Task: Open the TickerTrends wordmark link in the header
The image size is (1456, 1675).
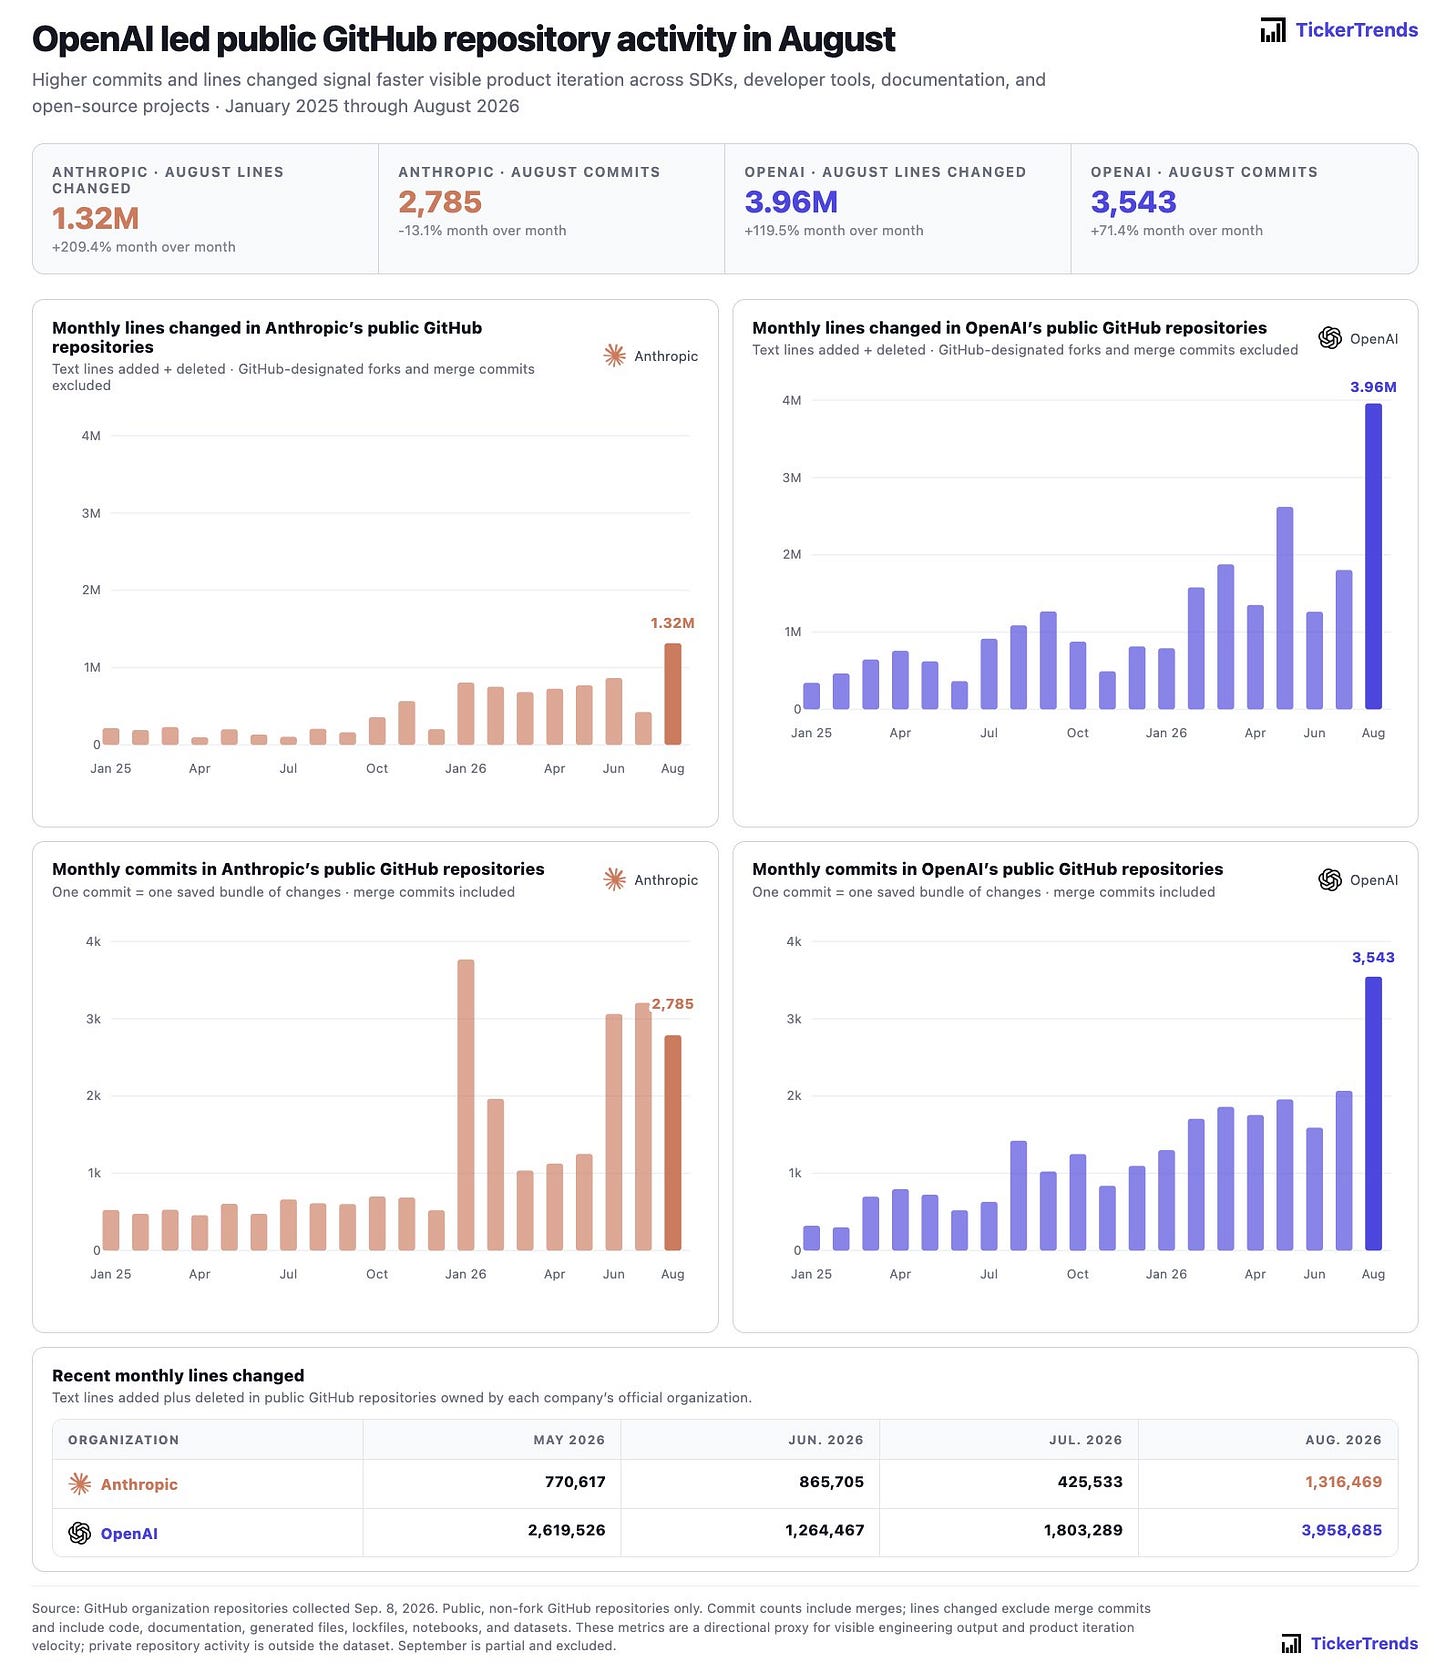Action: (1357, 30)
